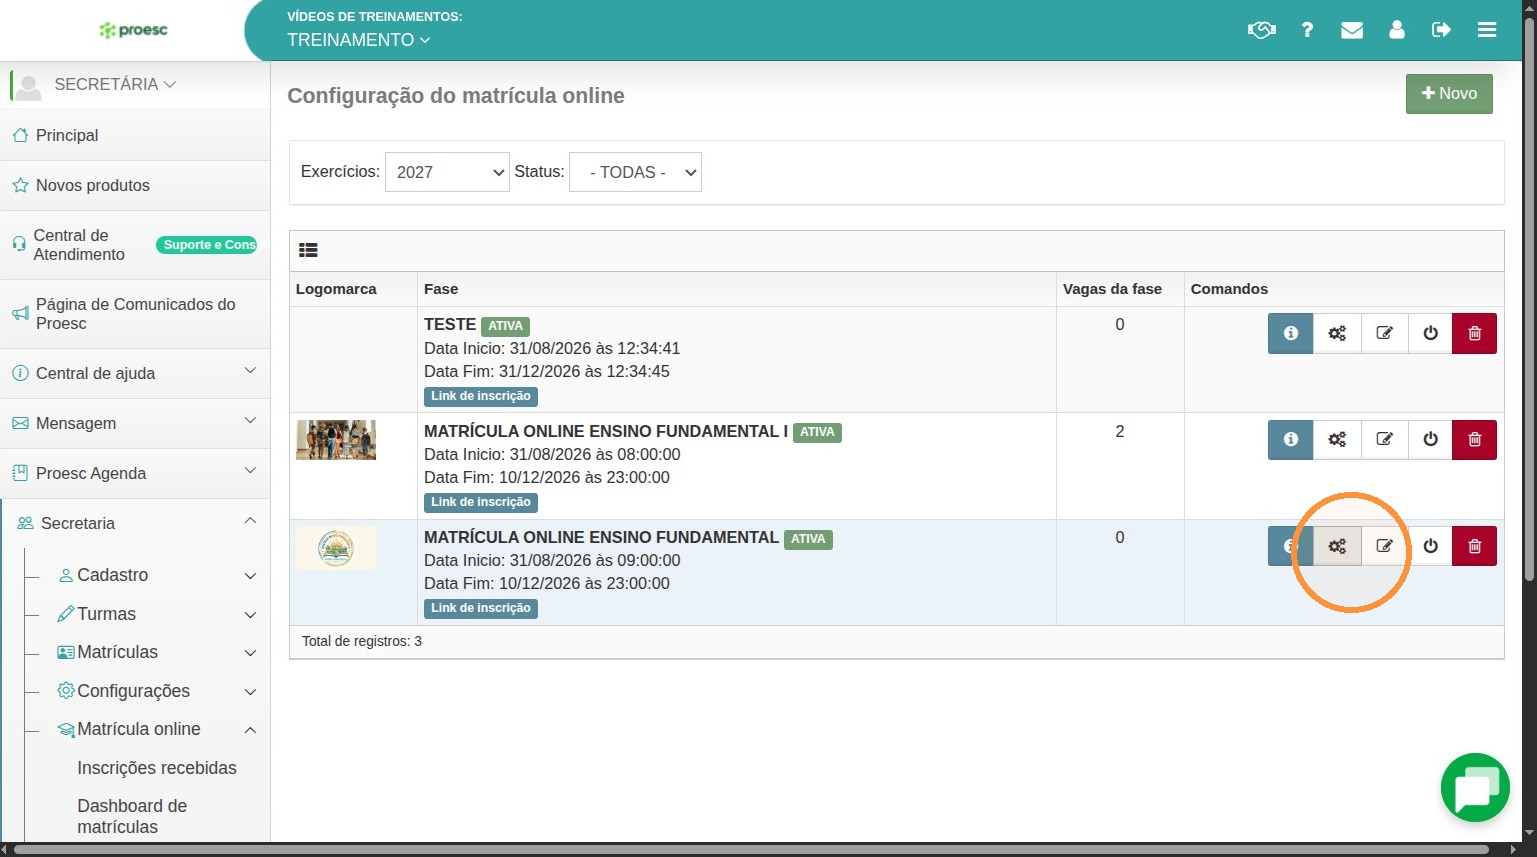Click the ENSINO FUNDAMENTAL I logo thumbnail
This screenshot has width=1537, height=857.
tap(336, 440)
